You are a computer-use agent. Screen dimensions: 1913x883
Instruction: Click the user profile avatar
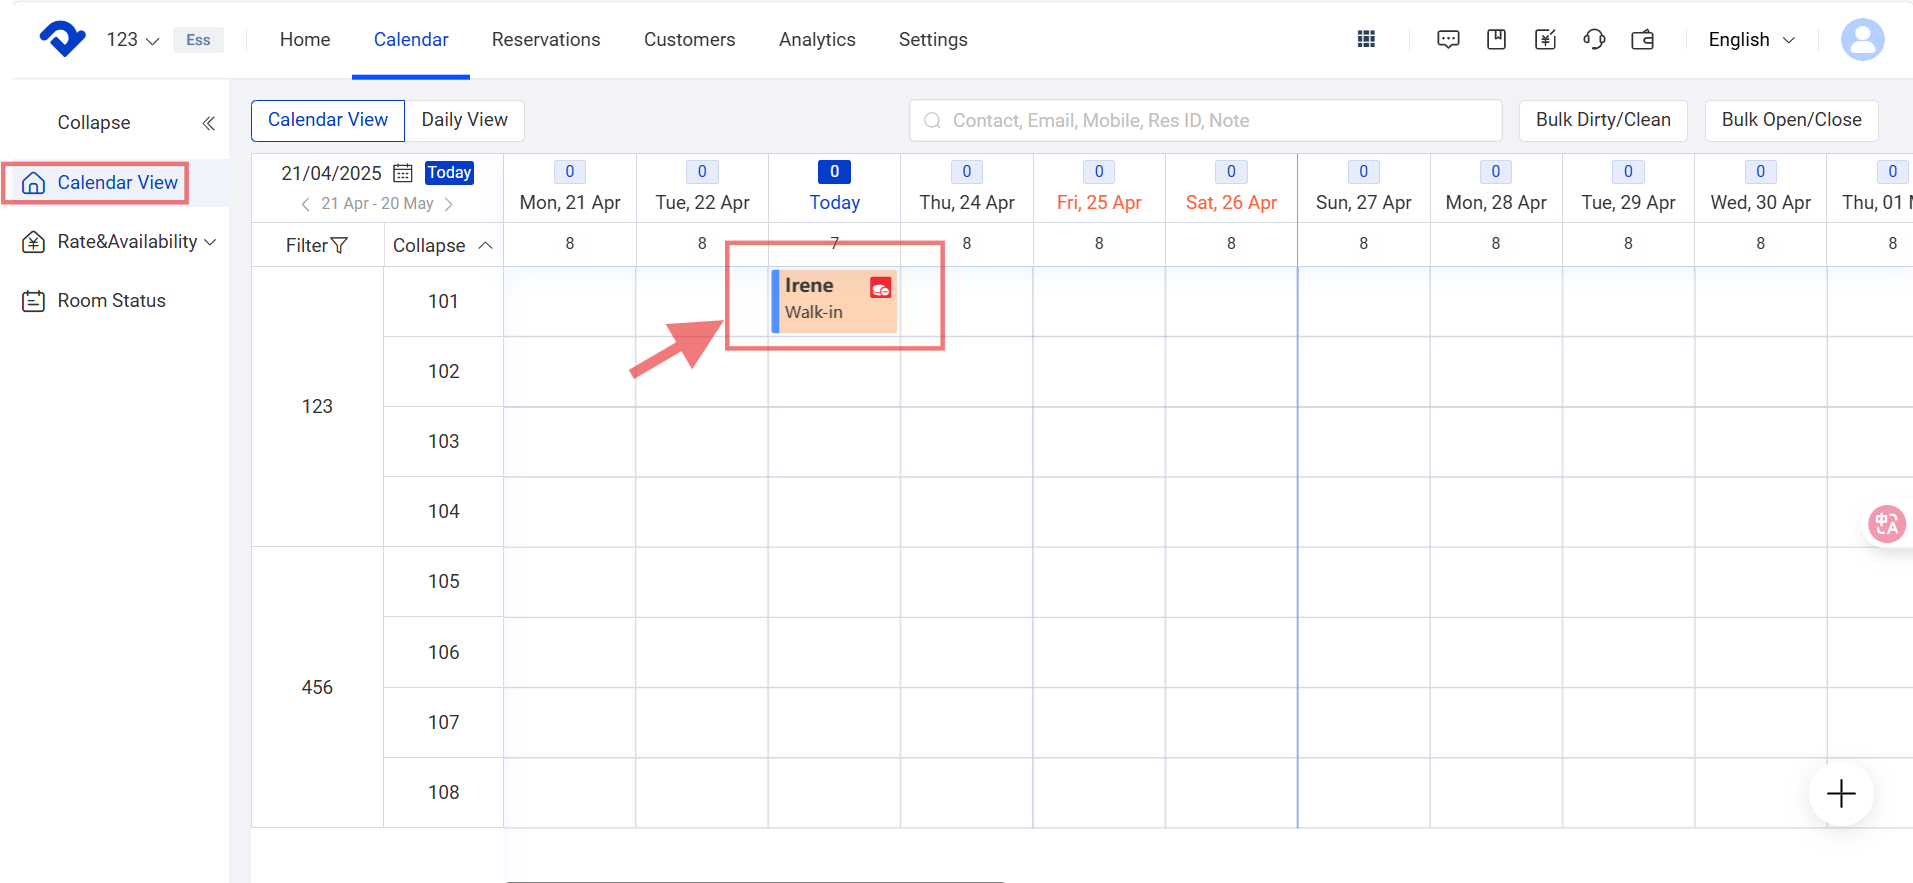(x=1862, y=40)
